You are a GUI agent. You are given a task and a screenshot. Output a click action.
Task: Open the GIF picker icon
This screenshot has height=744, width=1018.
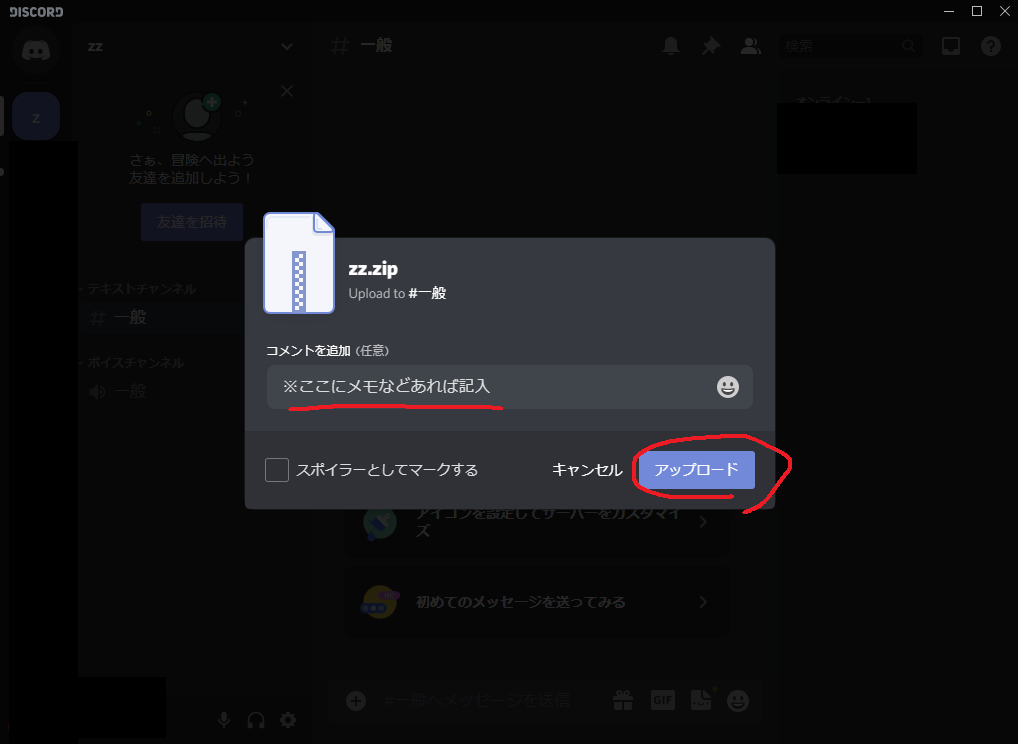[663, 700]
